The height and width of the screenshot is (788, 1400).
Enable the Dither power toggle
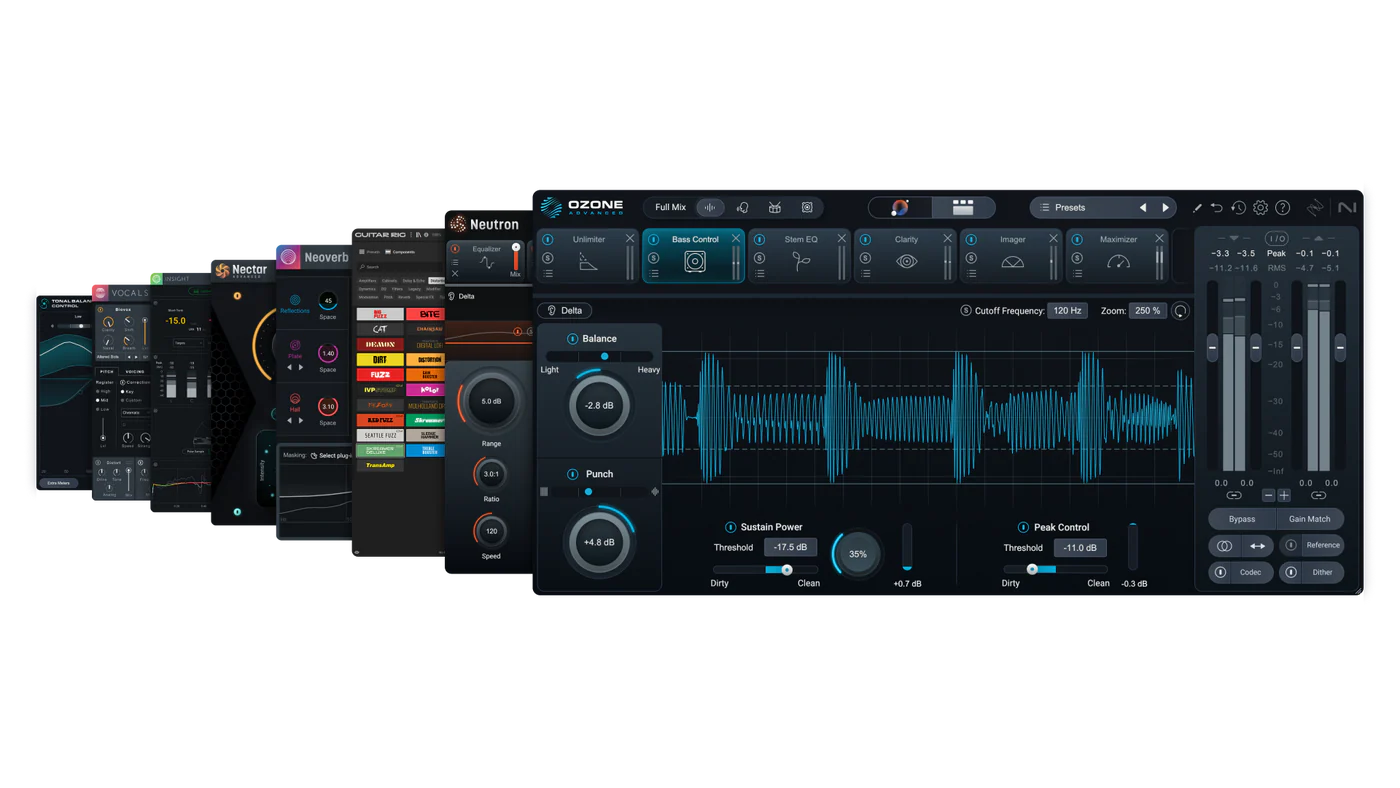coord(1291,573)
